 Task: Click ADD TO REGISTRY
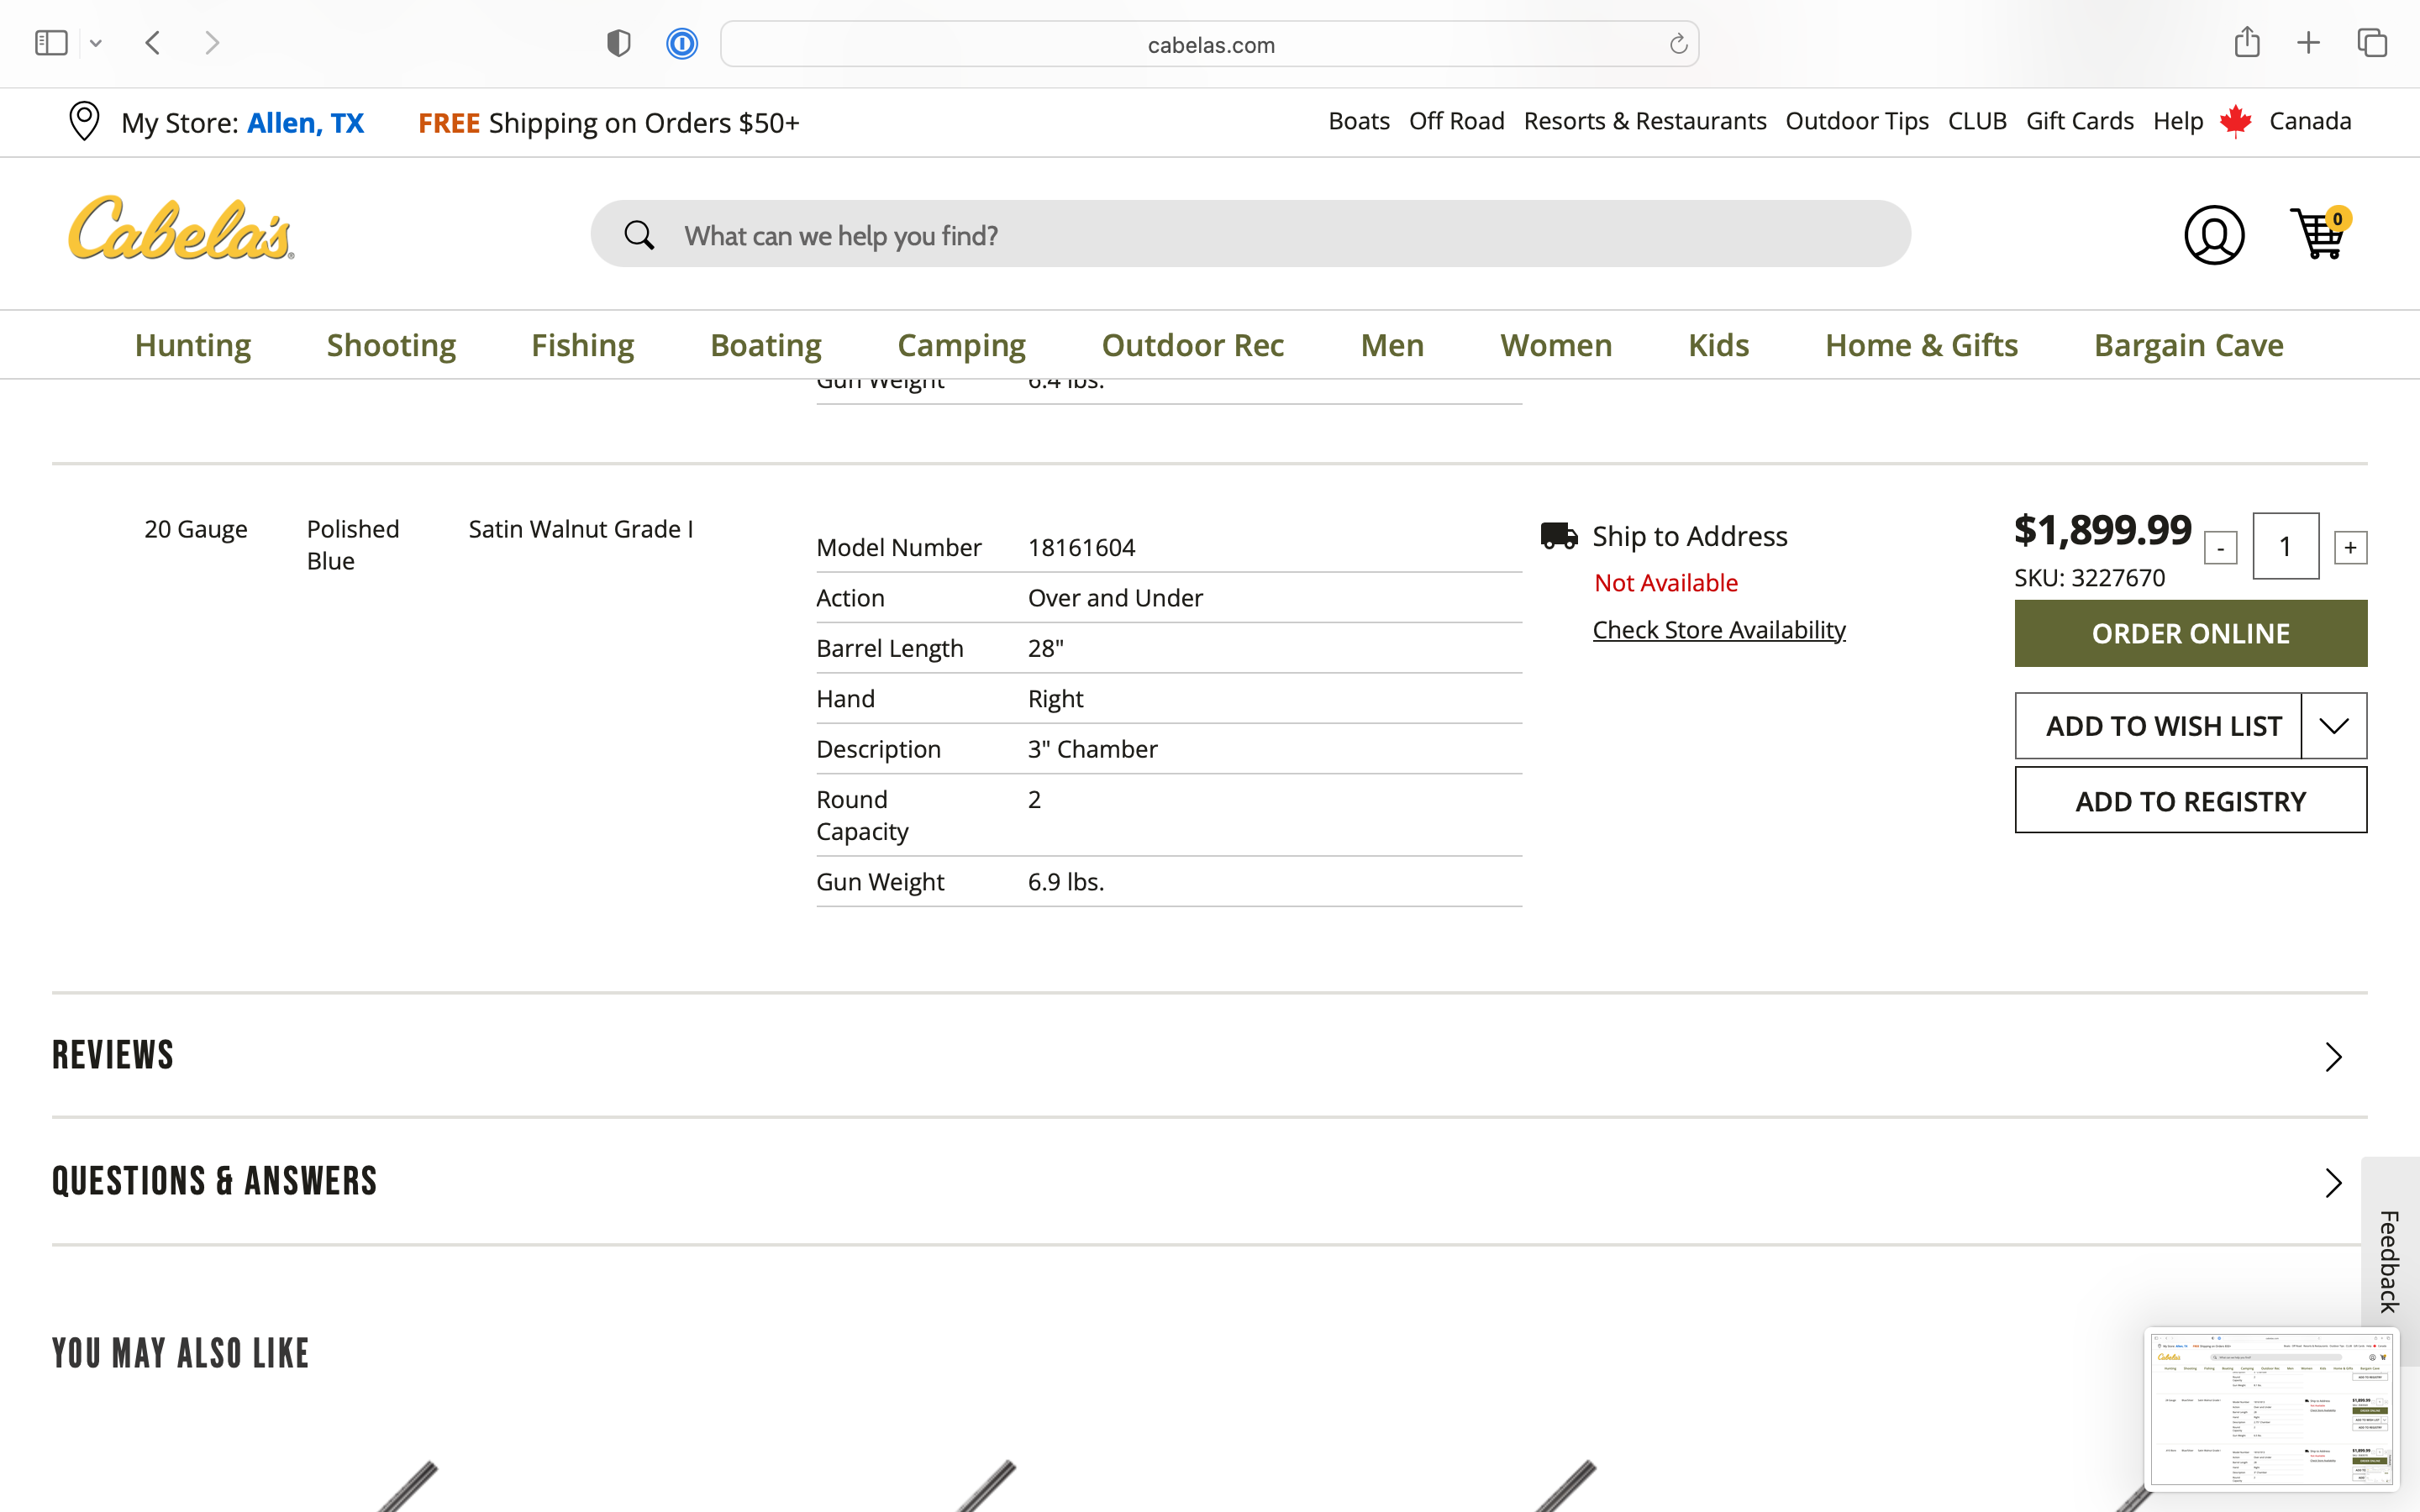click(2190, 800)
